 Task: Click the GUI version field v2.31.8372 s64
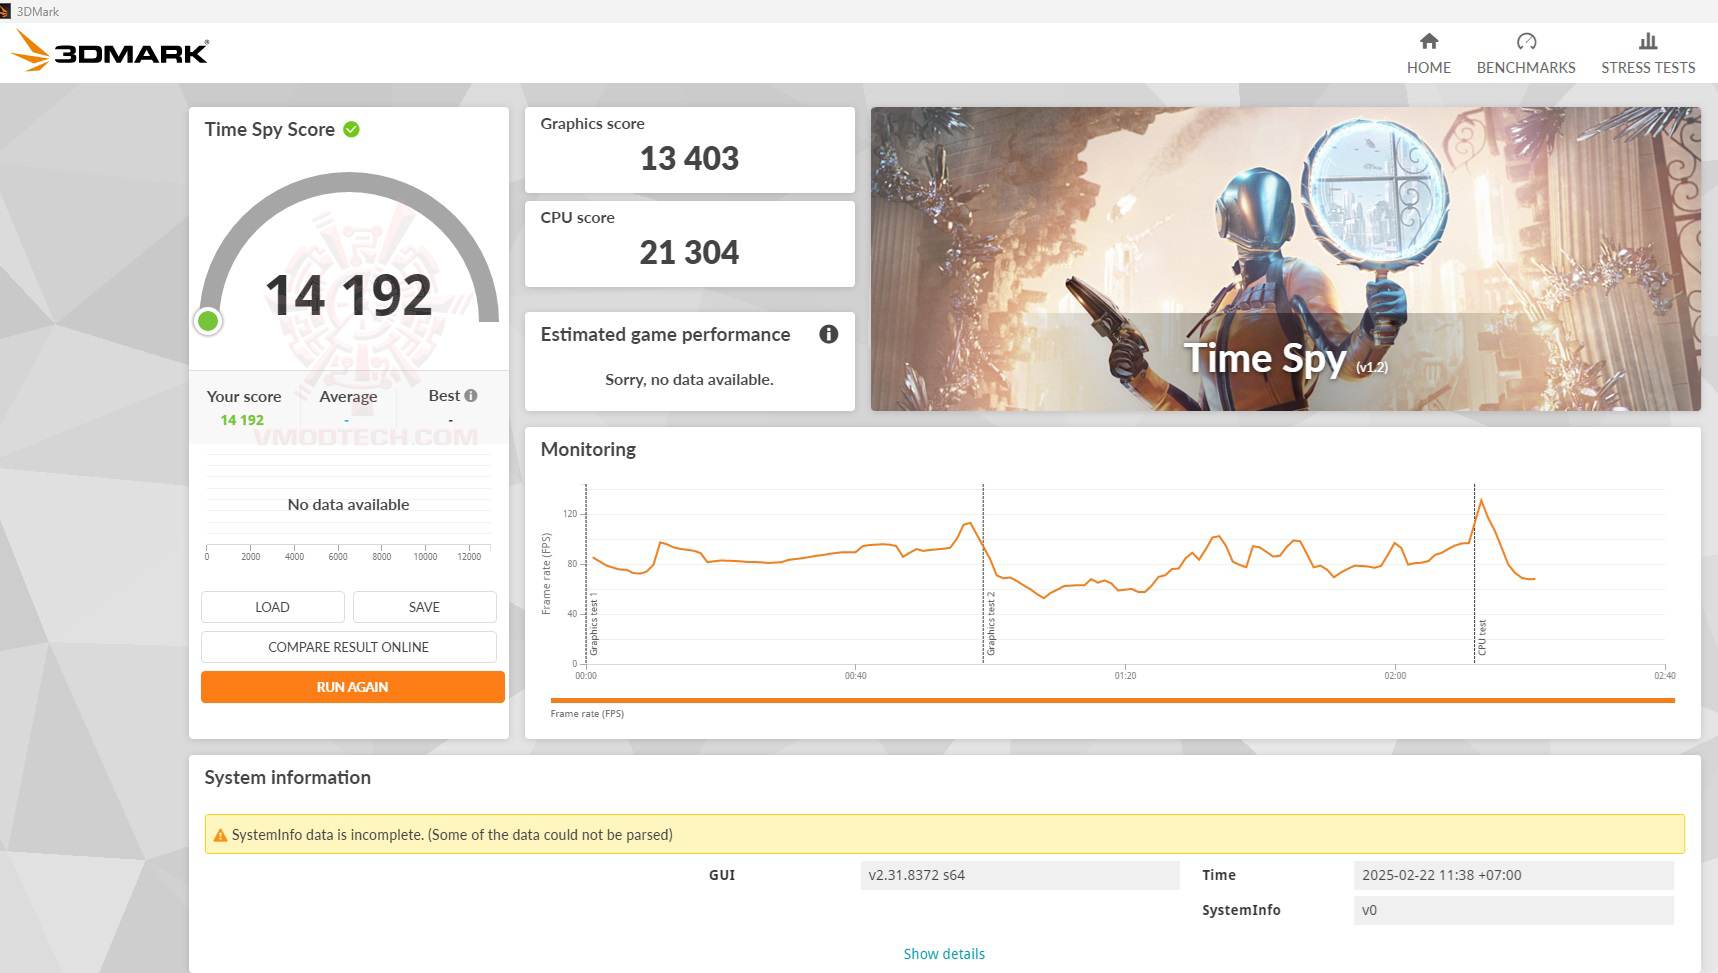point(1020,875)
